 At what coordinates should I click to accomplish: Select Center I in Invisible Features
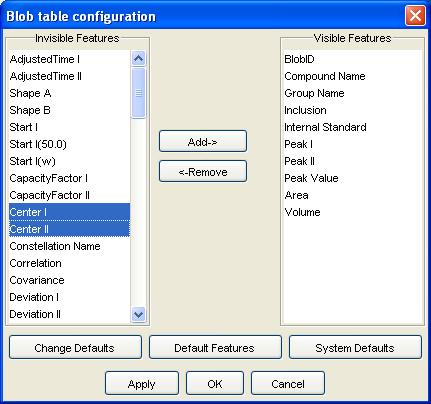[69, 212]
